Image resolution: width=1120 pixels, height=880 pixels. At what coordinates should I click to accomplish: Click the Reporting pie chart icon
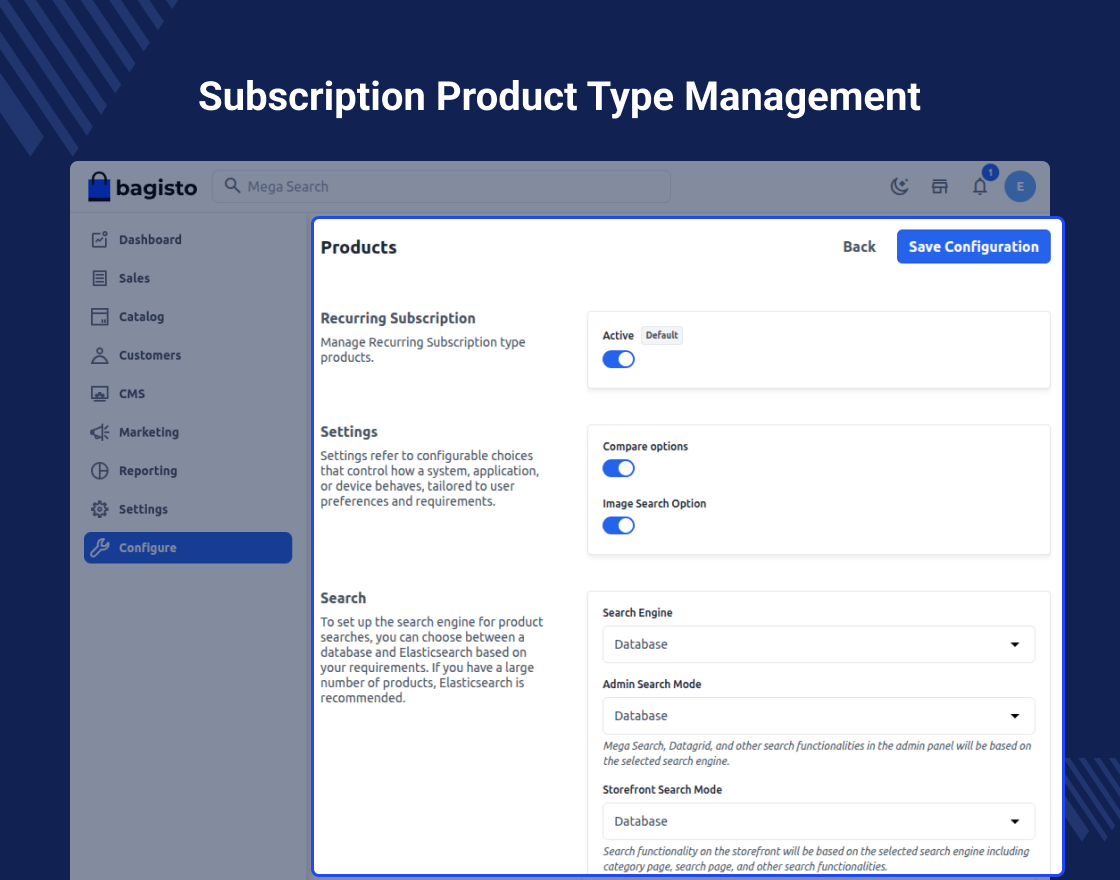[x=99, y=471]
